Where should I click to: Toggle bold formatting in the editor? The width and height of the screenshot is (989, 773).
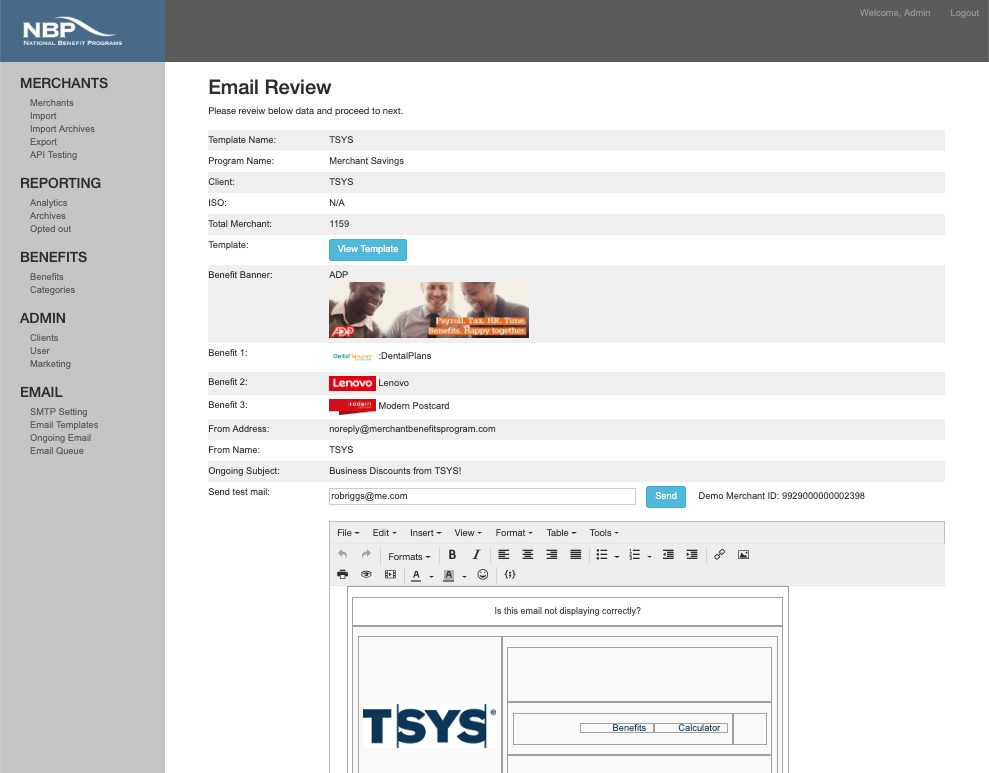coord(452,555)
